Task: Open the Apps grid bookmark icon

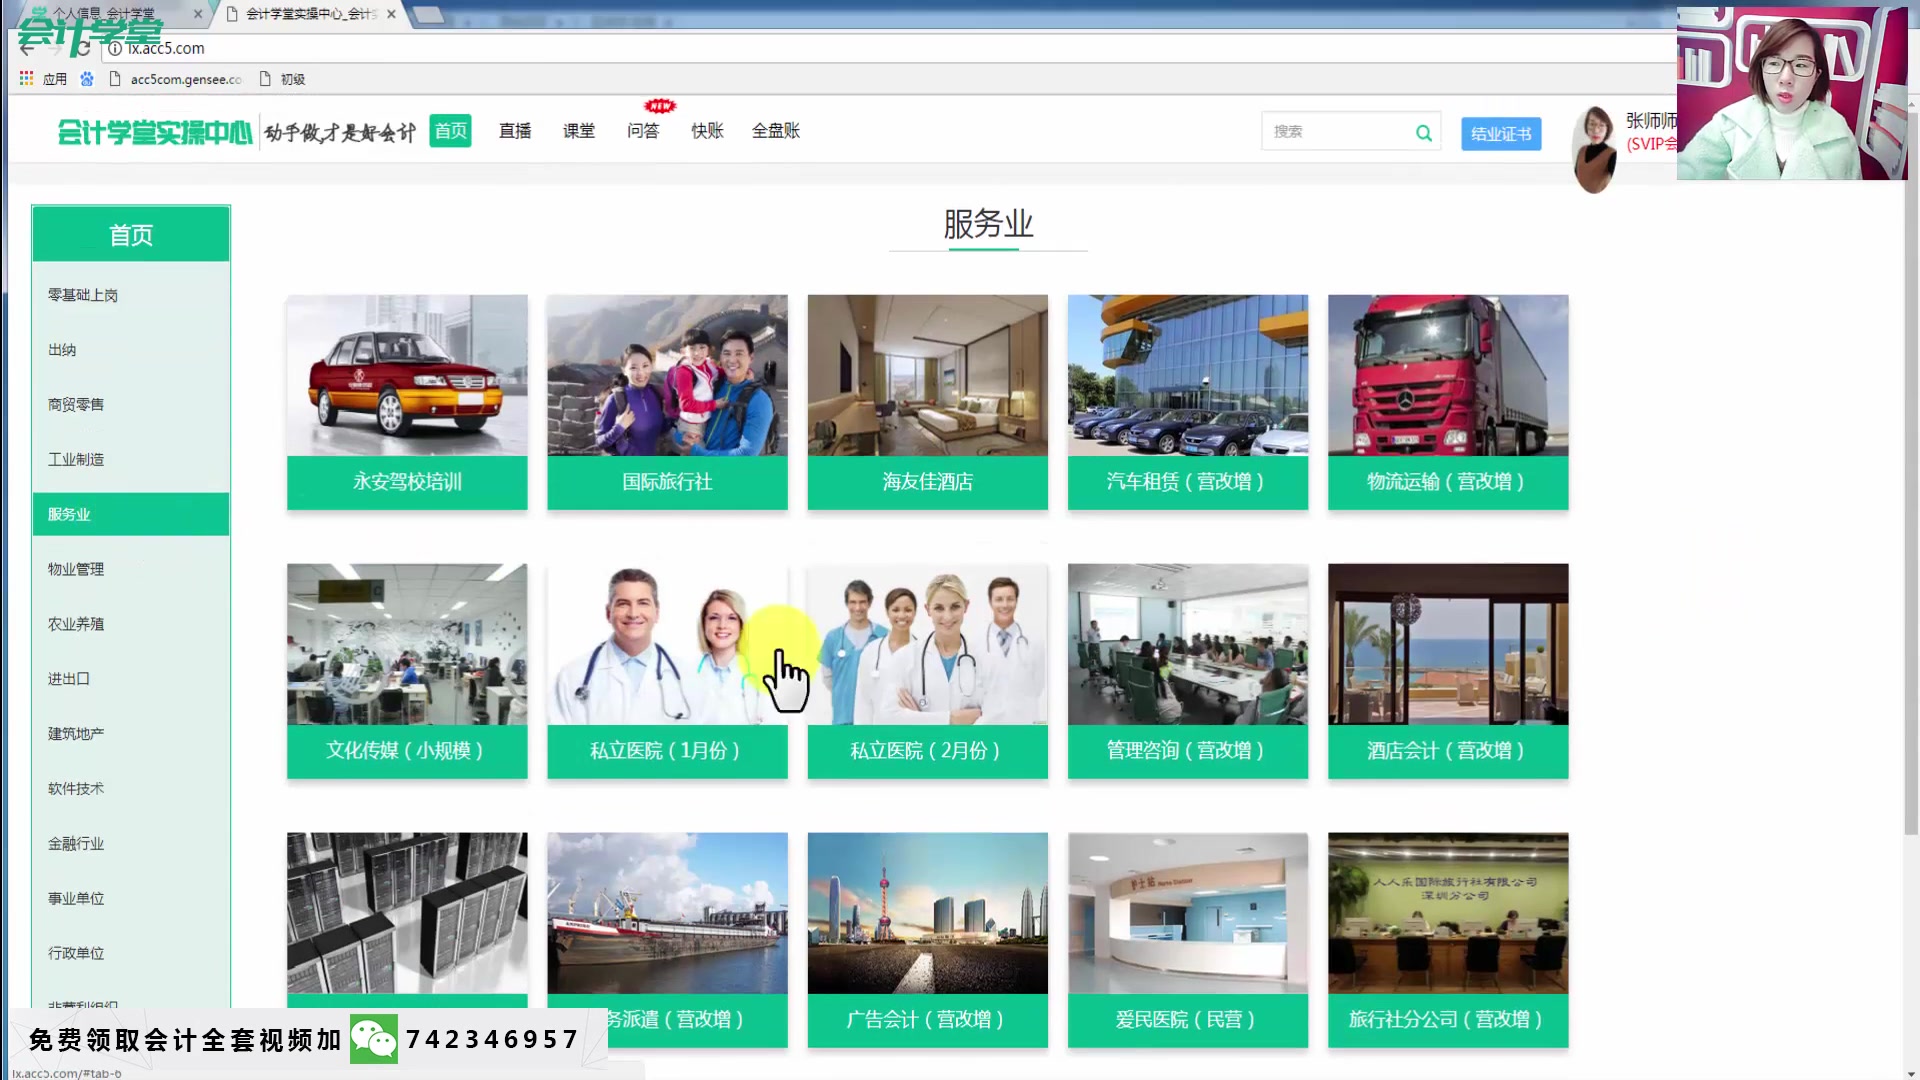Action: [27, 78]
